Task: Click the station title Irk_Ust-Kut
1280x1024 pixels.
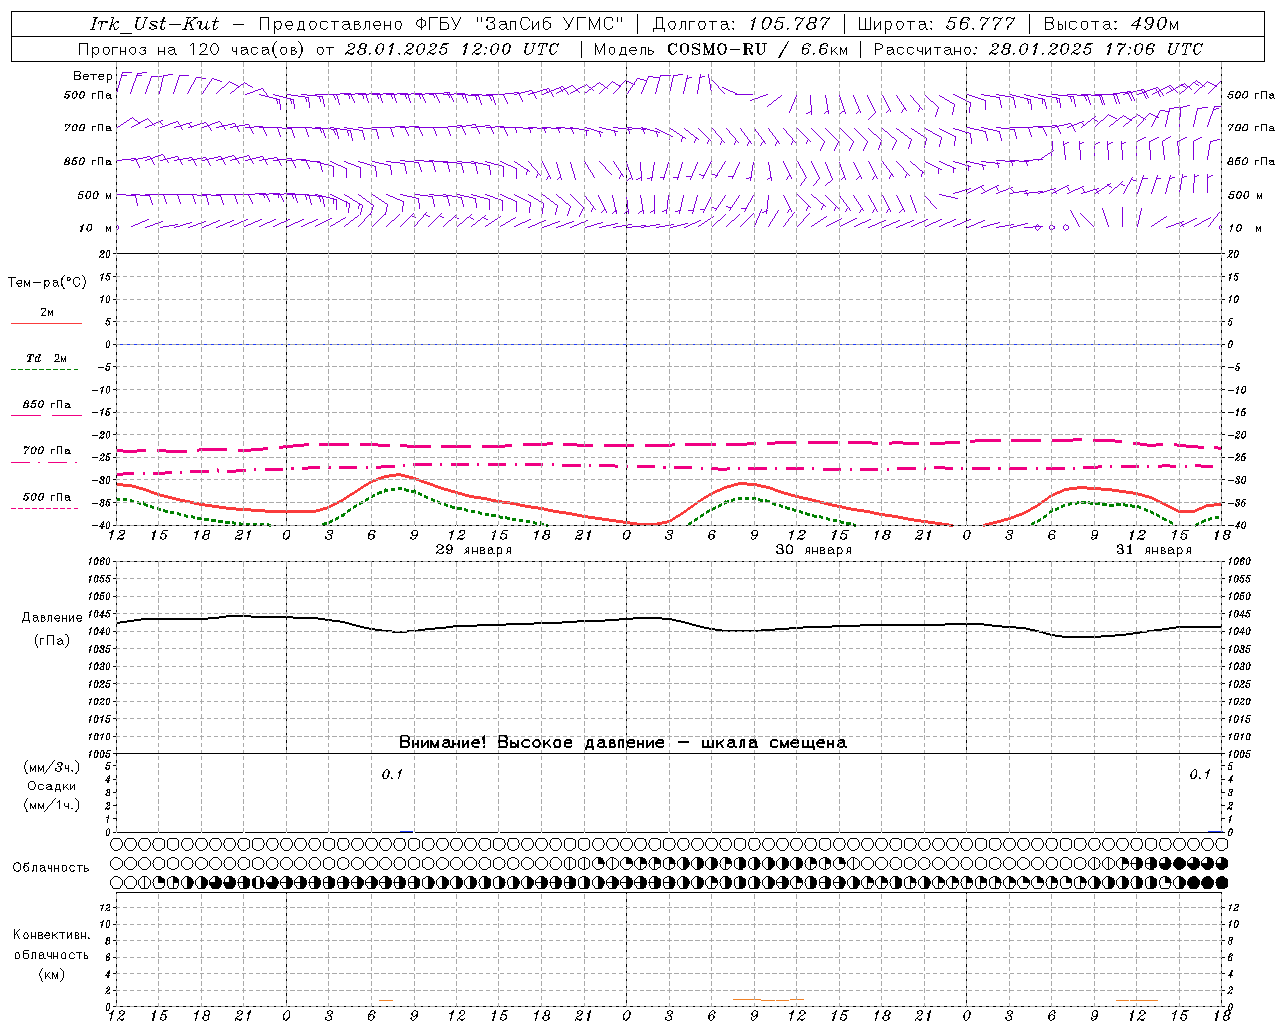Action: pos(155,24)
